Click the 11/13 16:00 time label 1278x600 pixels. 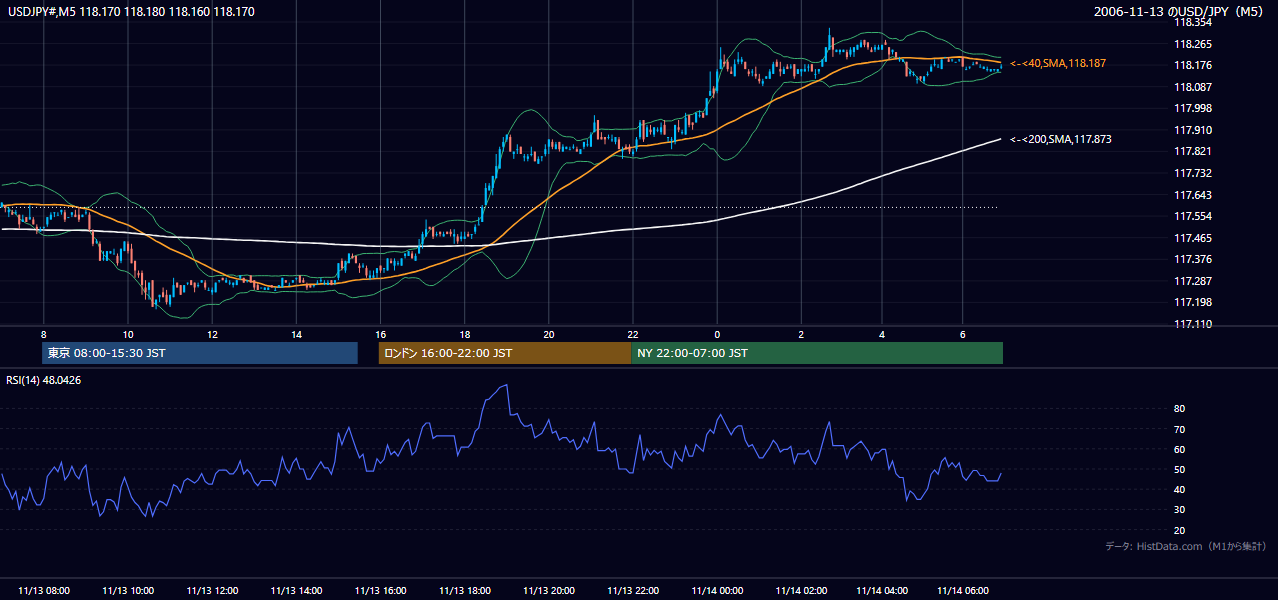click(x=380, y=591)
